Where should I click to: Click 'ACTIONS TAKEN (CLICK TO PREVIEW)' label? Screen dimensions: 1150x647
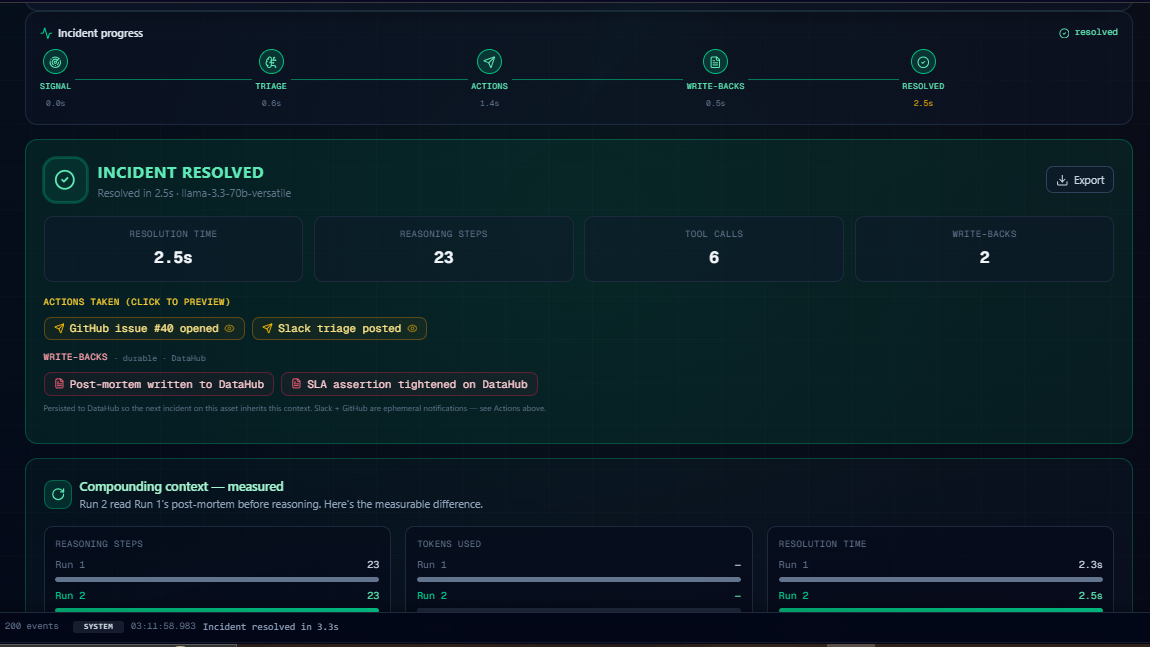pos(136,301)
